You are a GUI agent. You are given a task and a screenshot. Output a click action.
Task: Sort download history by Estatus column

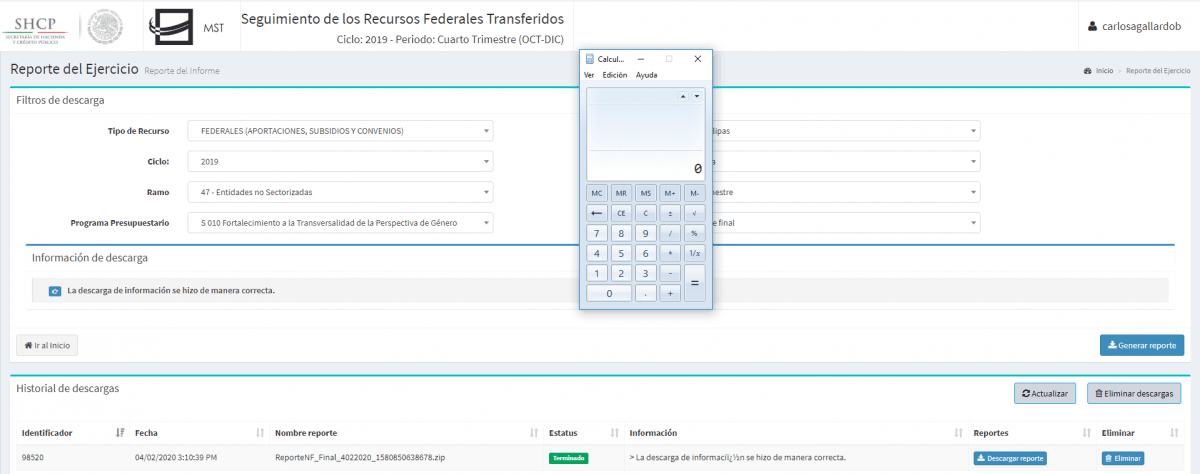614,433
